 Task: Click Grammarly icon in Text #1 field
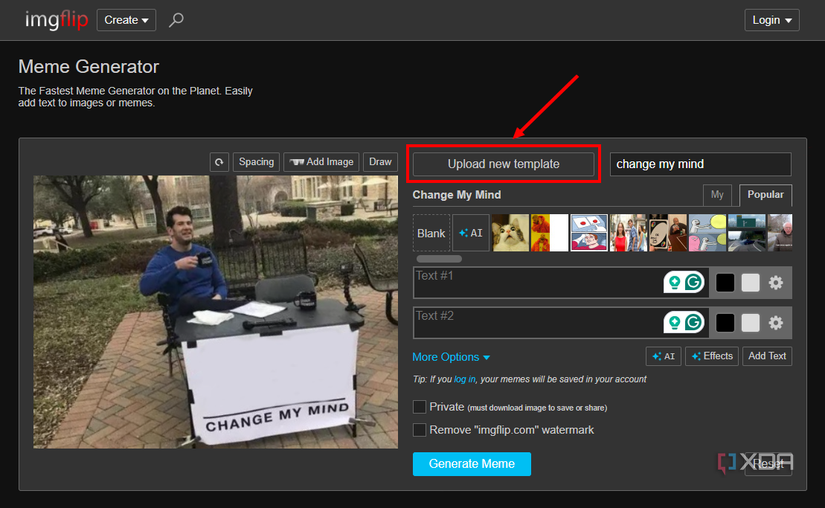point(694,282)
